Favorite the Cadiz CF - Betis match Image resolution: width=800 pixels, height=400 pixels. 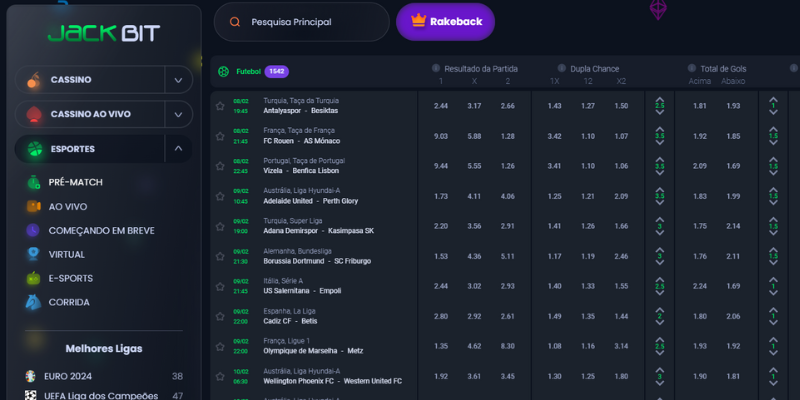pos(220,316)
